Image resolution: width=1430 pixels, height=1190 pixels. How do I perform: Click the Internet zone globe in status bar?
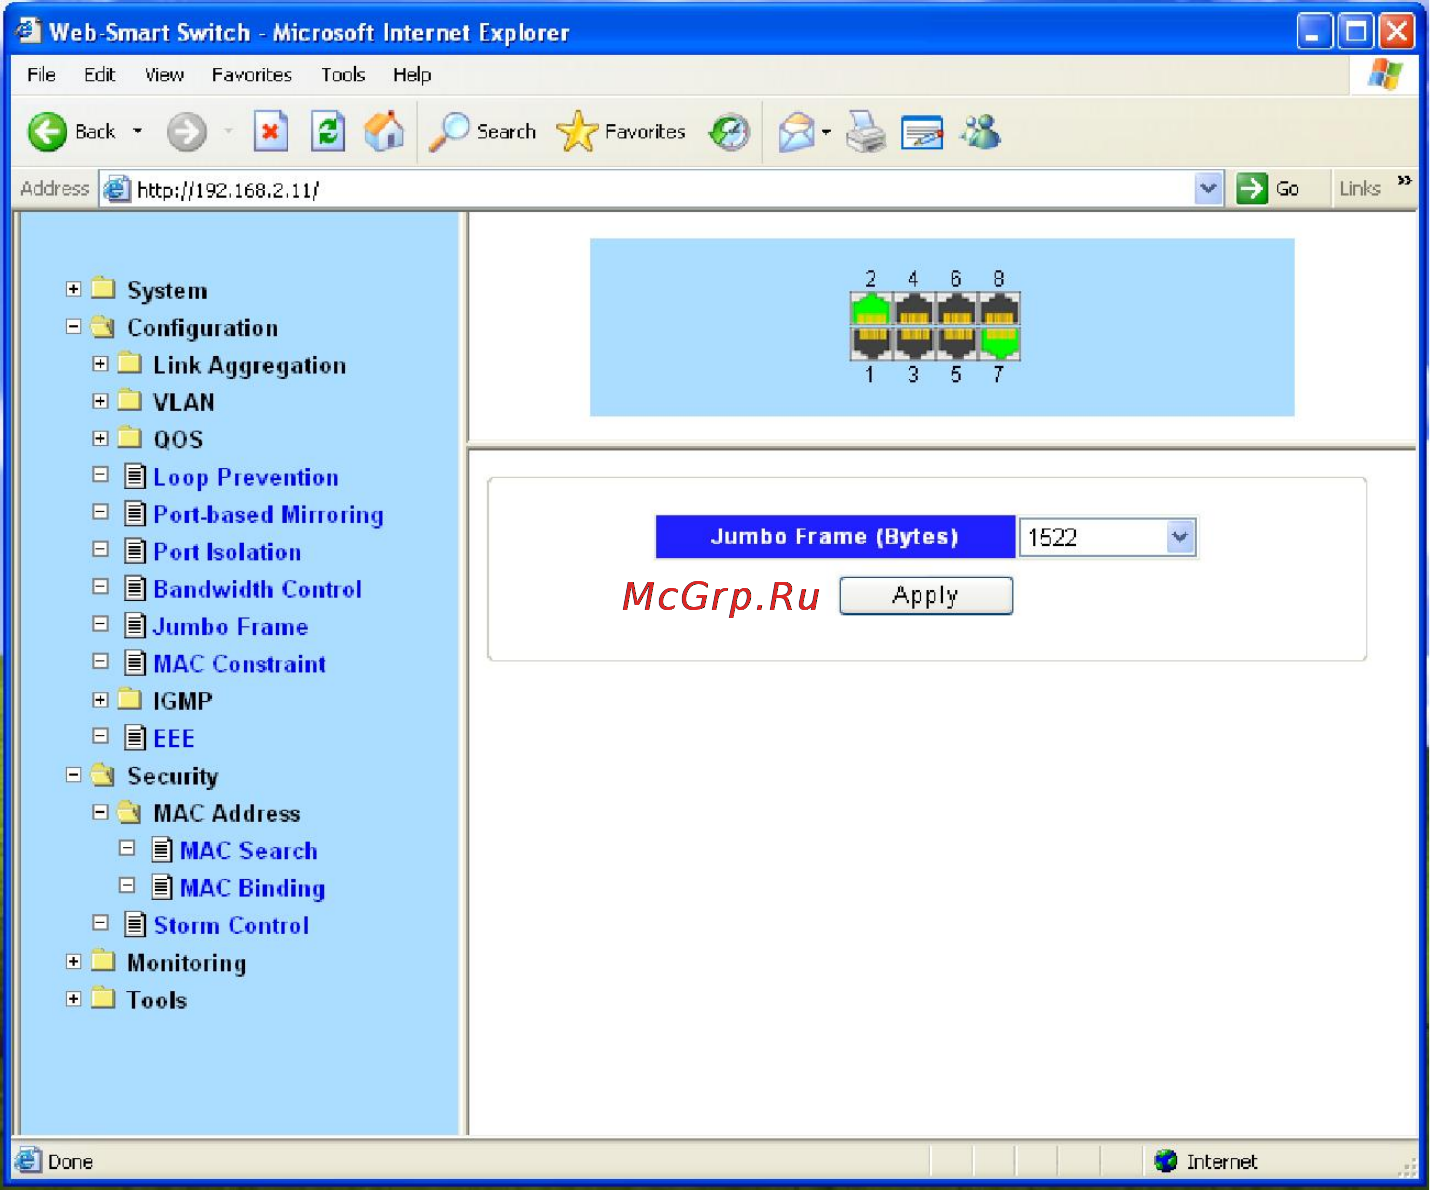(1166, 1161)
